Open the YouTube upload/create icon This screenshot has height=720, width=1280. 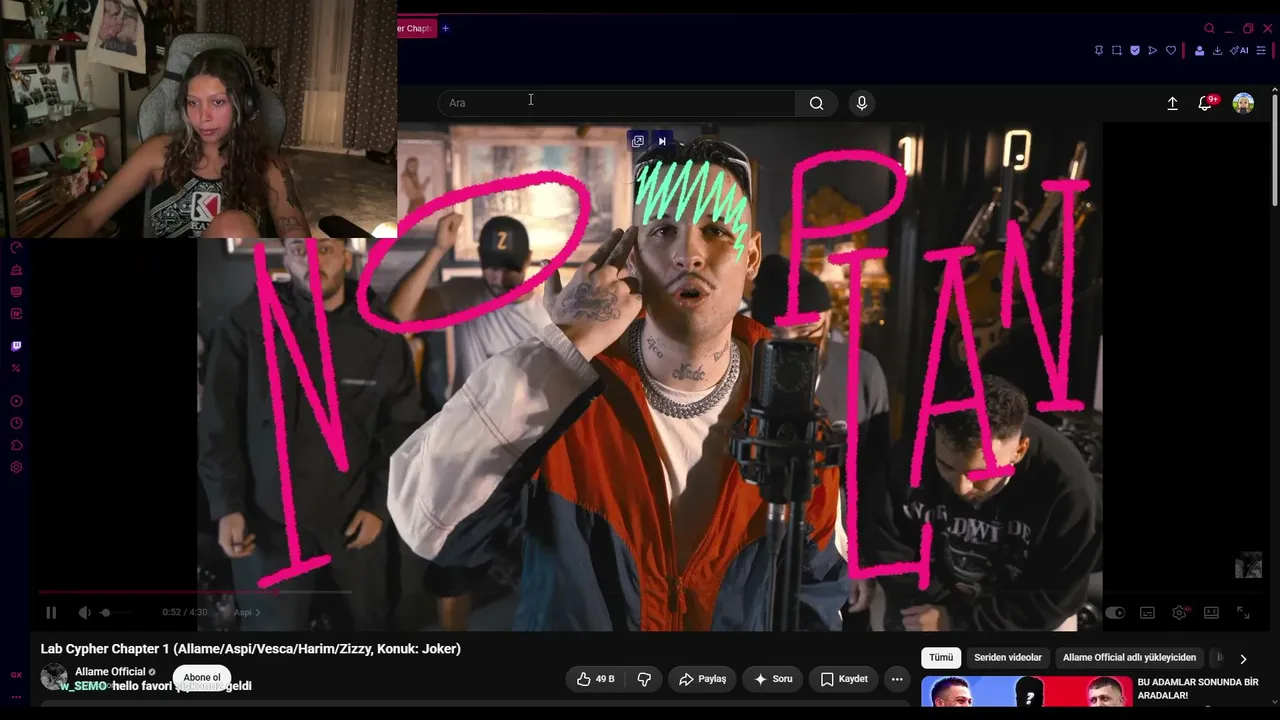coord(1172,103)
